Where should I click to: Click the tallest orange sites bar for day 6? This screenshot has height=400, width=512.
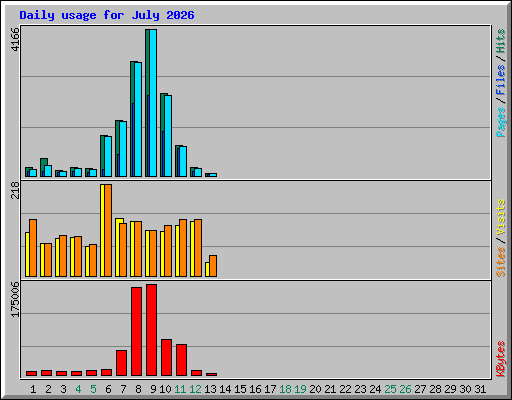coord(108,230)
